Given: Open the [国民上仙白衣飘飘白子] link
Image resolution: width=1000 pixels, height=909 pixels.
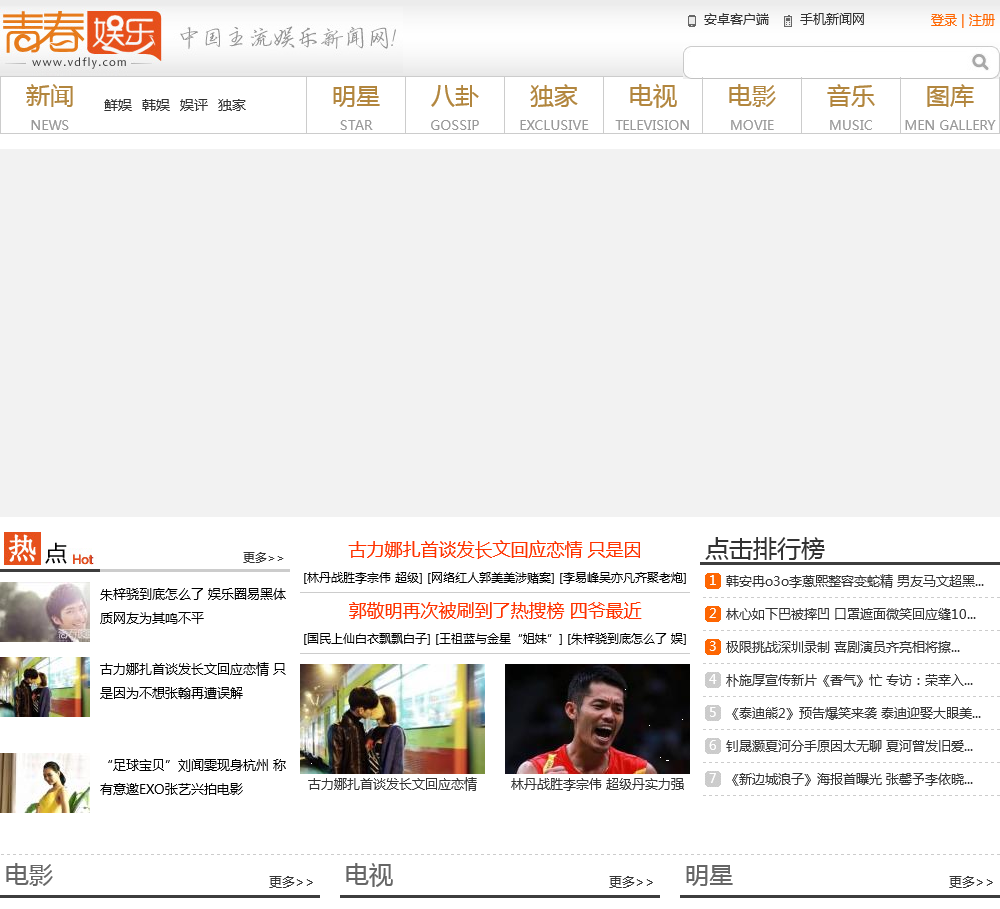Looking at the screenshot, I should 367,639.
